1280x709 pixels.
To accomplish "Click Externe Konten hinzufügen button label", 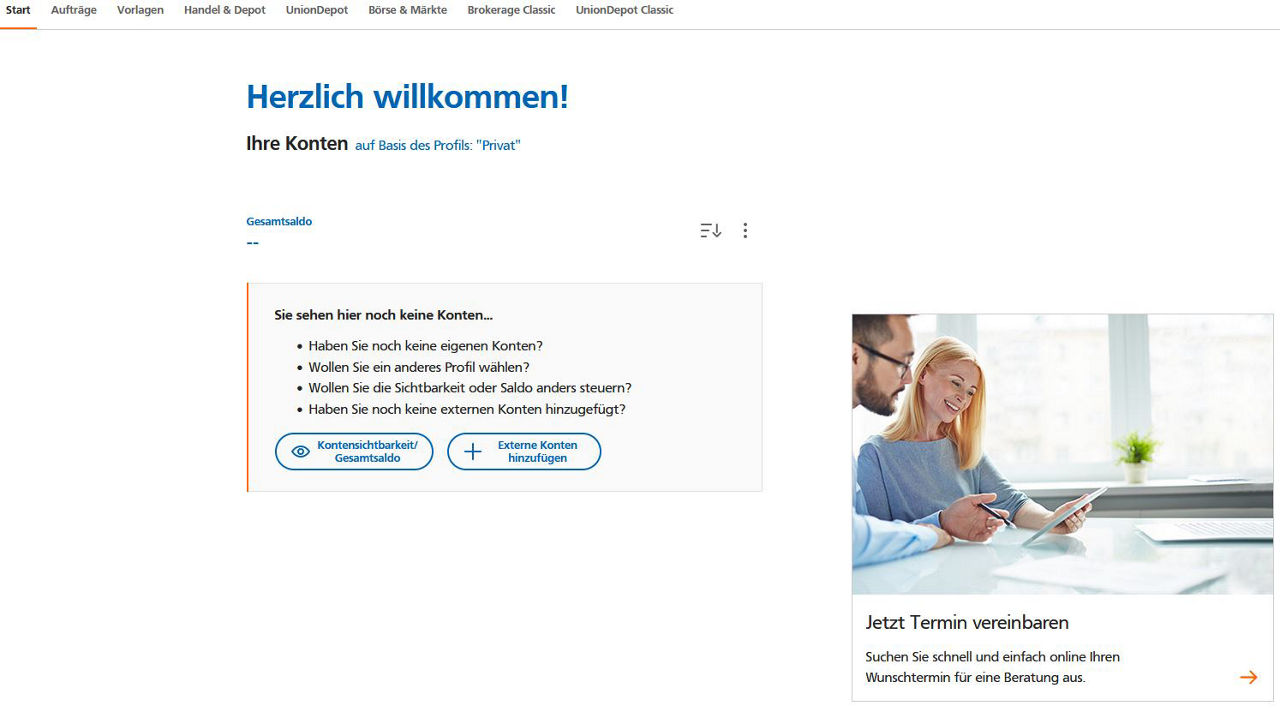I will (538, 452).
